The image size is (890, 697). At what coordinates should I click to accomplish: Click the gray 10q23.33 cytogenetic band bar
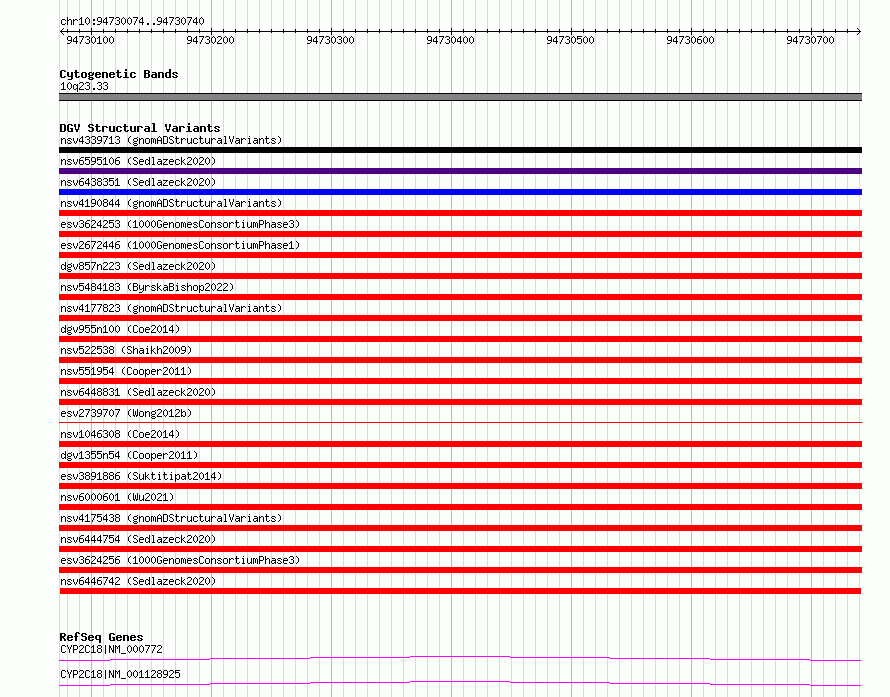[x=460, y=97]
